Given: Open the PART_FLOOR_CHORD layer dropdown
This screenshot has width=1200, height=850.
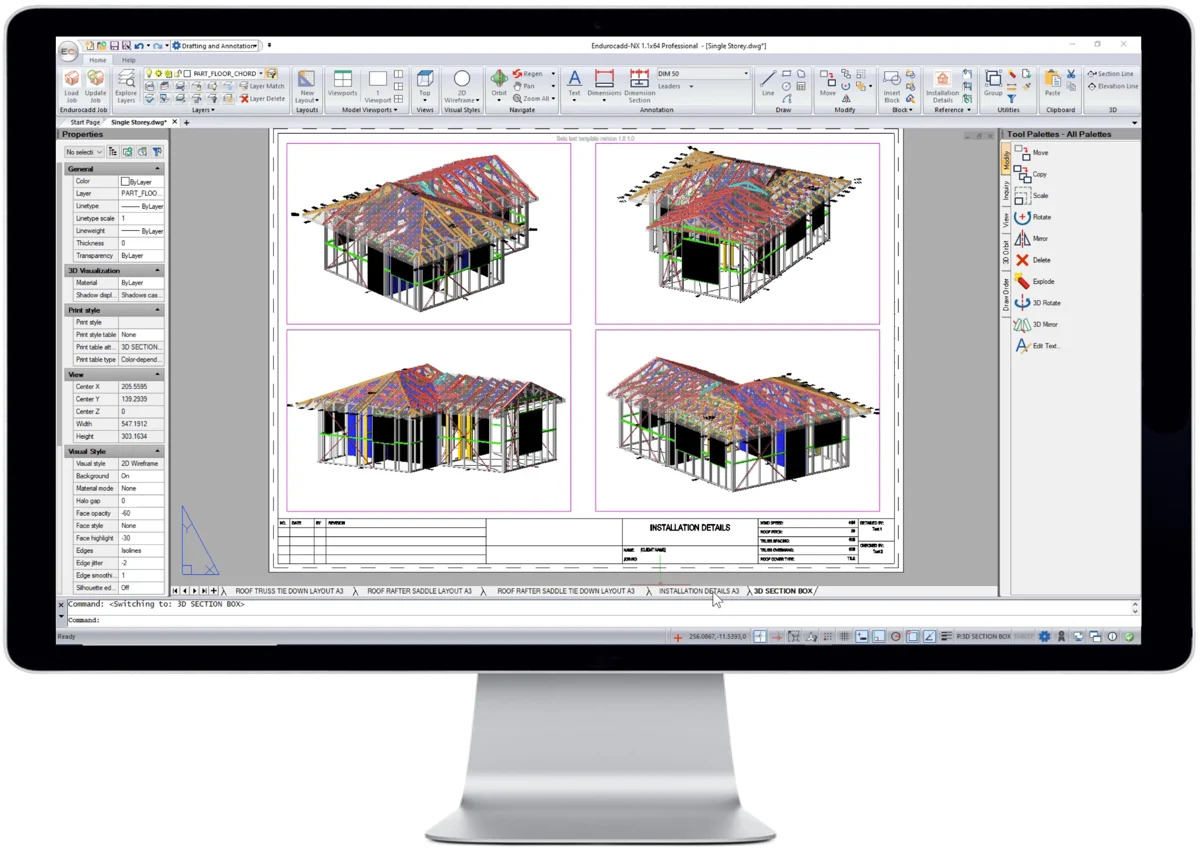Looking at the screenshot, I should pos(260,74).
